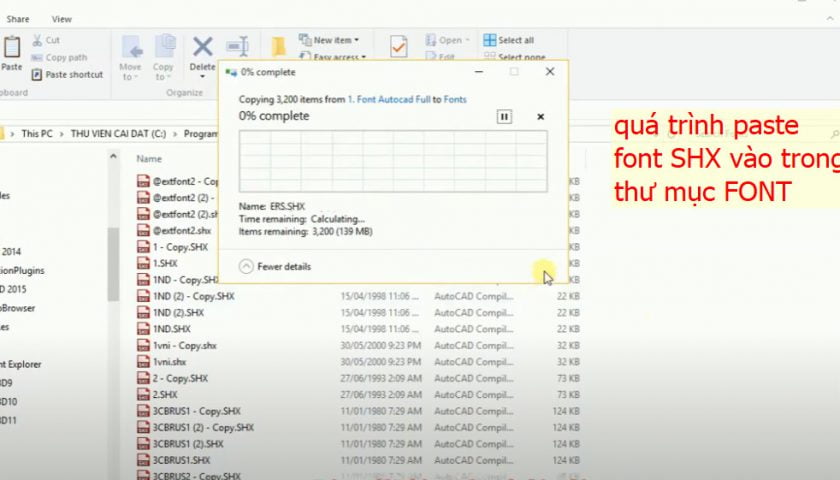
Task: Open the Delete options arrow
Action: point(202,77)
